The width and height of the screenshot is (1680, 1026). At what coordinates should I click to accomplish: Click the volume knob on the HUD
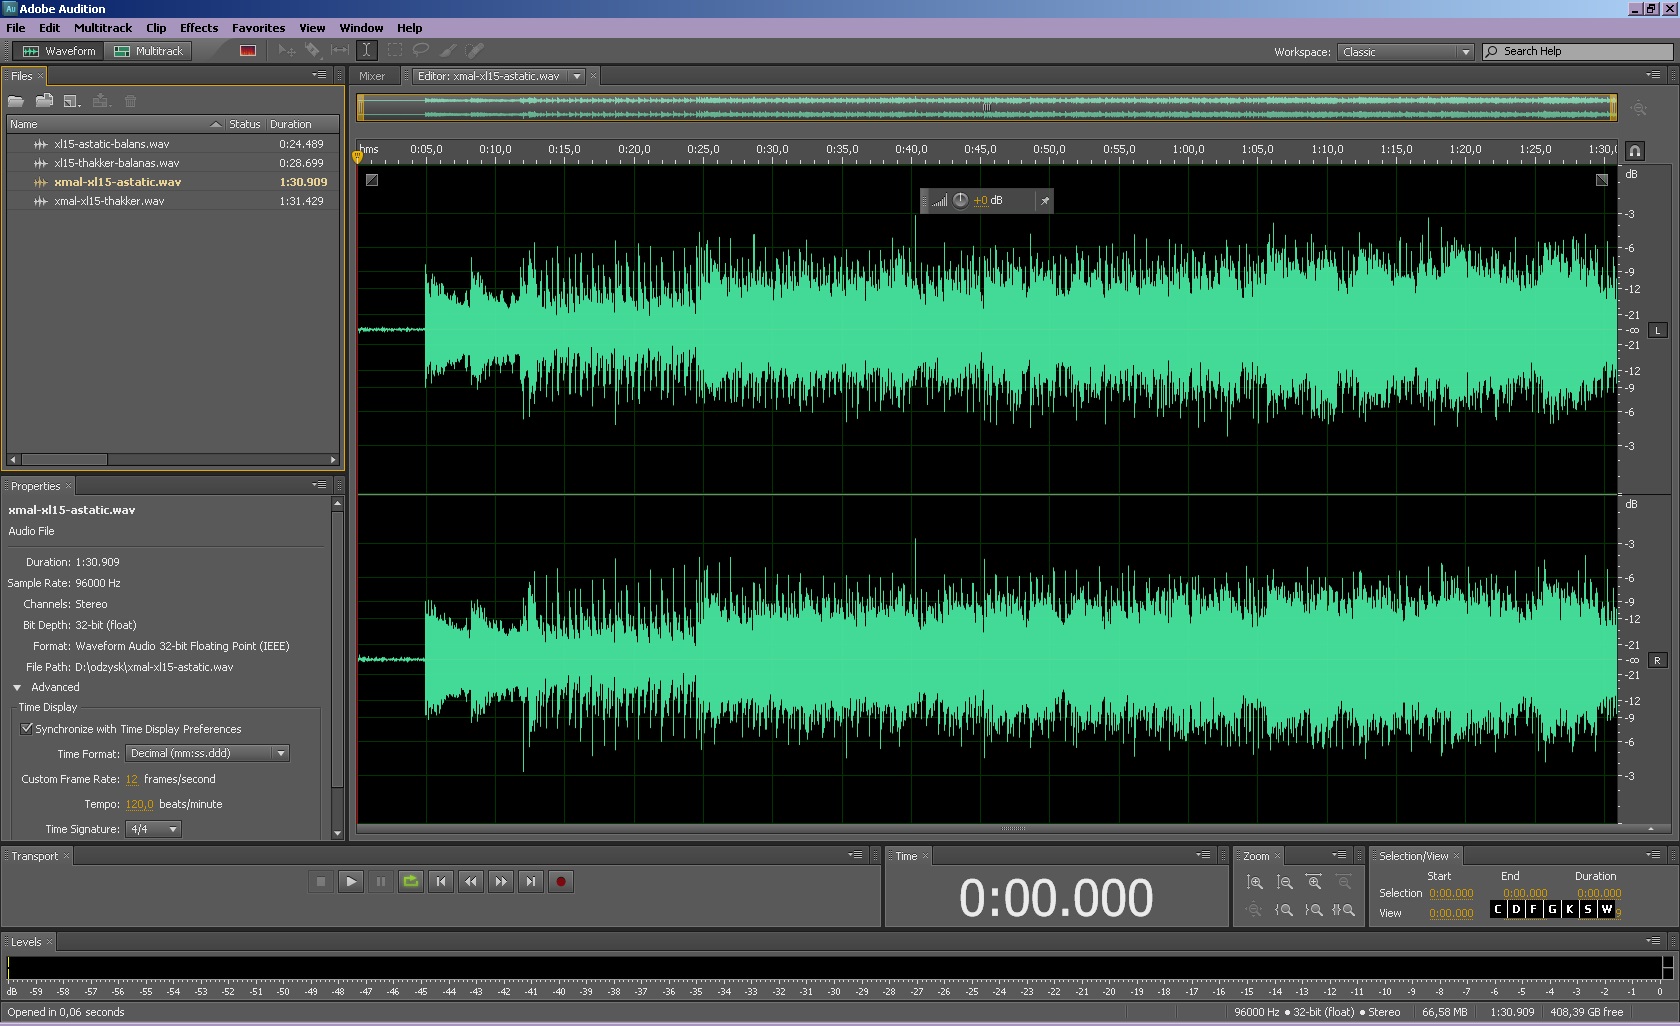click(960, 200)
